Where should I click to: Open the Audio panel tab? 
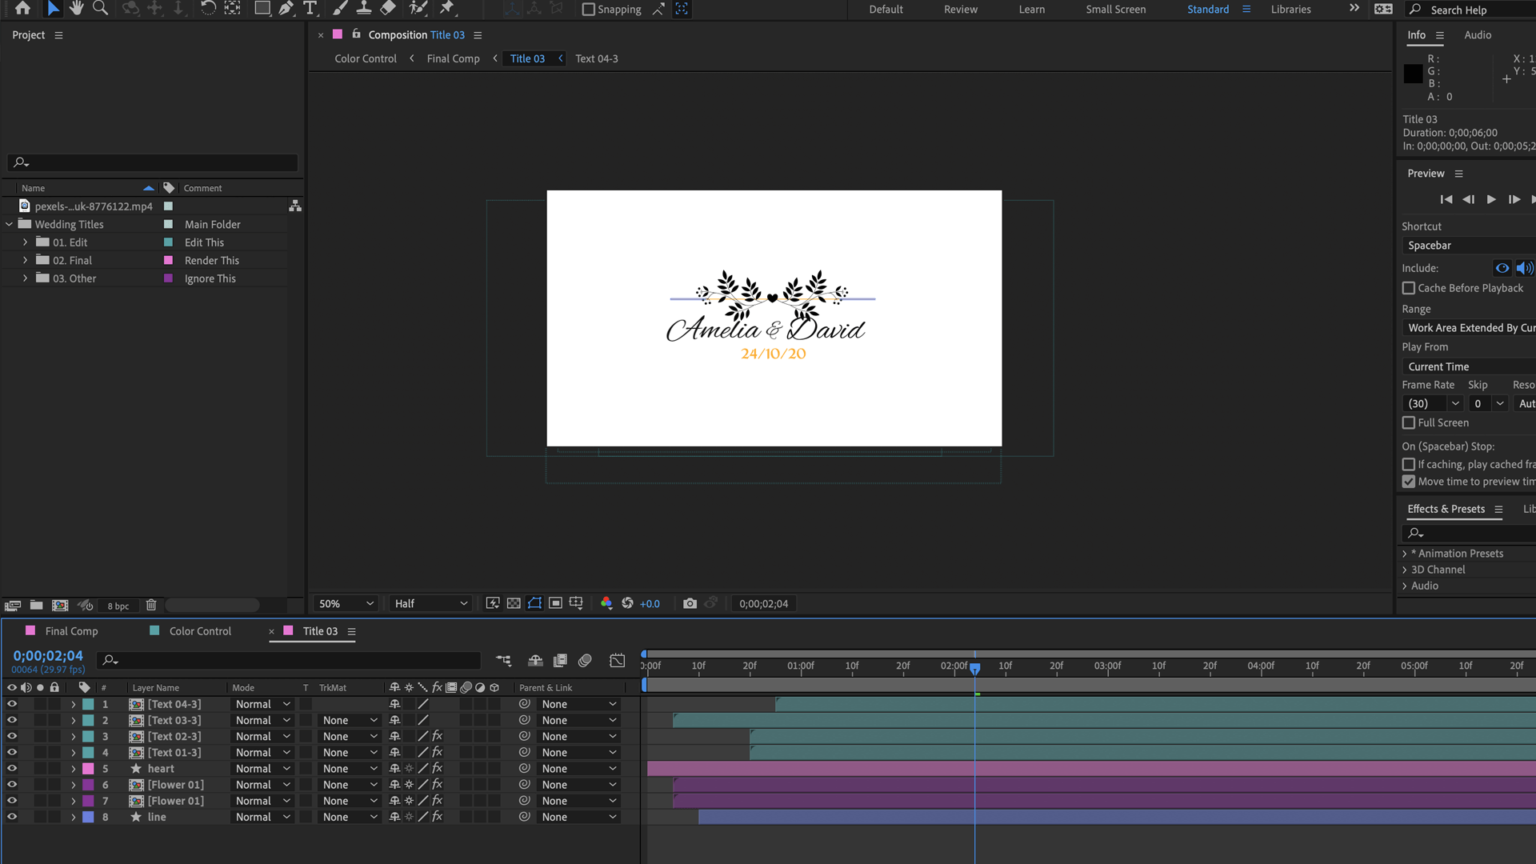tap(1477, 34)
